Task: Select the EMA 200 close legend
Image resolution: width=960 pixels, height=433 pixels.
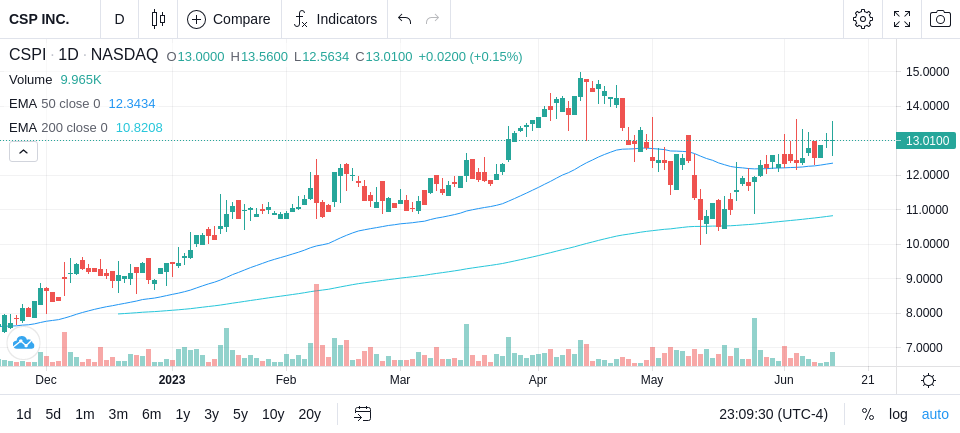Action: coord(58,127)
